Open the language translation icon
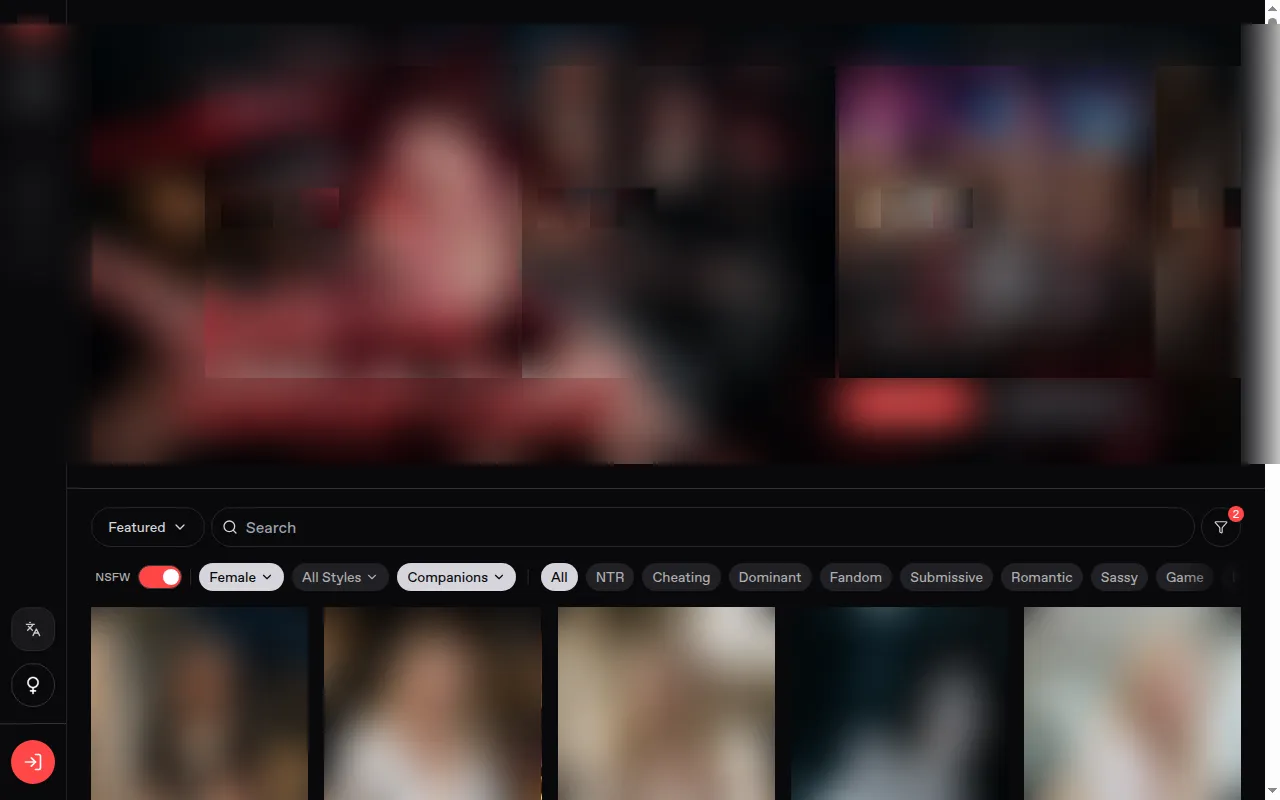The height and width of the screenshot is (800, 1280). tap(33, 629)
